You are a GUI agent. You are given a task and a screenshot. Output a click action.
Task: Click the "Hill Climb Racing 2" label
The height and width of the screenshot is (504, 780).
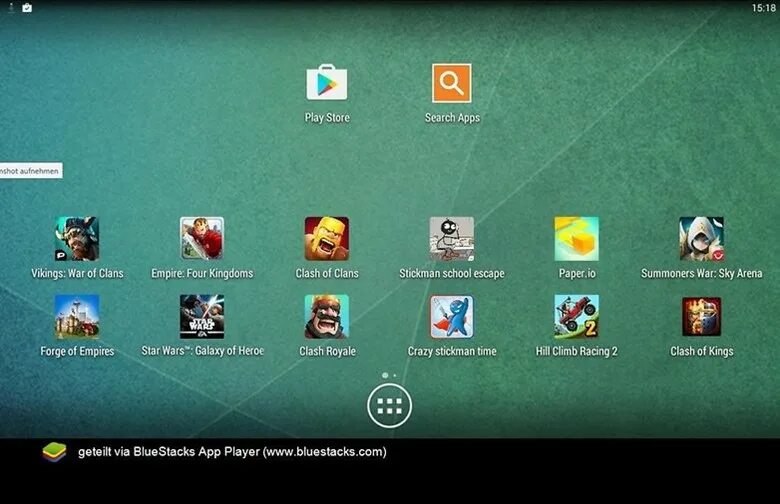(x=577, y=351)
